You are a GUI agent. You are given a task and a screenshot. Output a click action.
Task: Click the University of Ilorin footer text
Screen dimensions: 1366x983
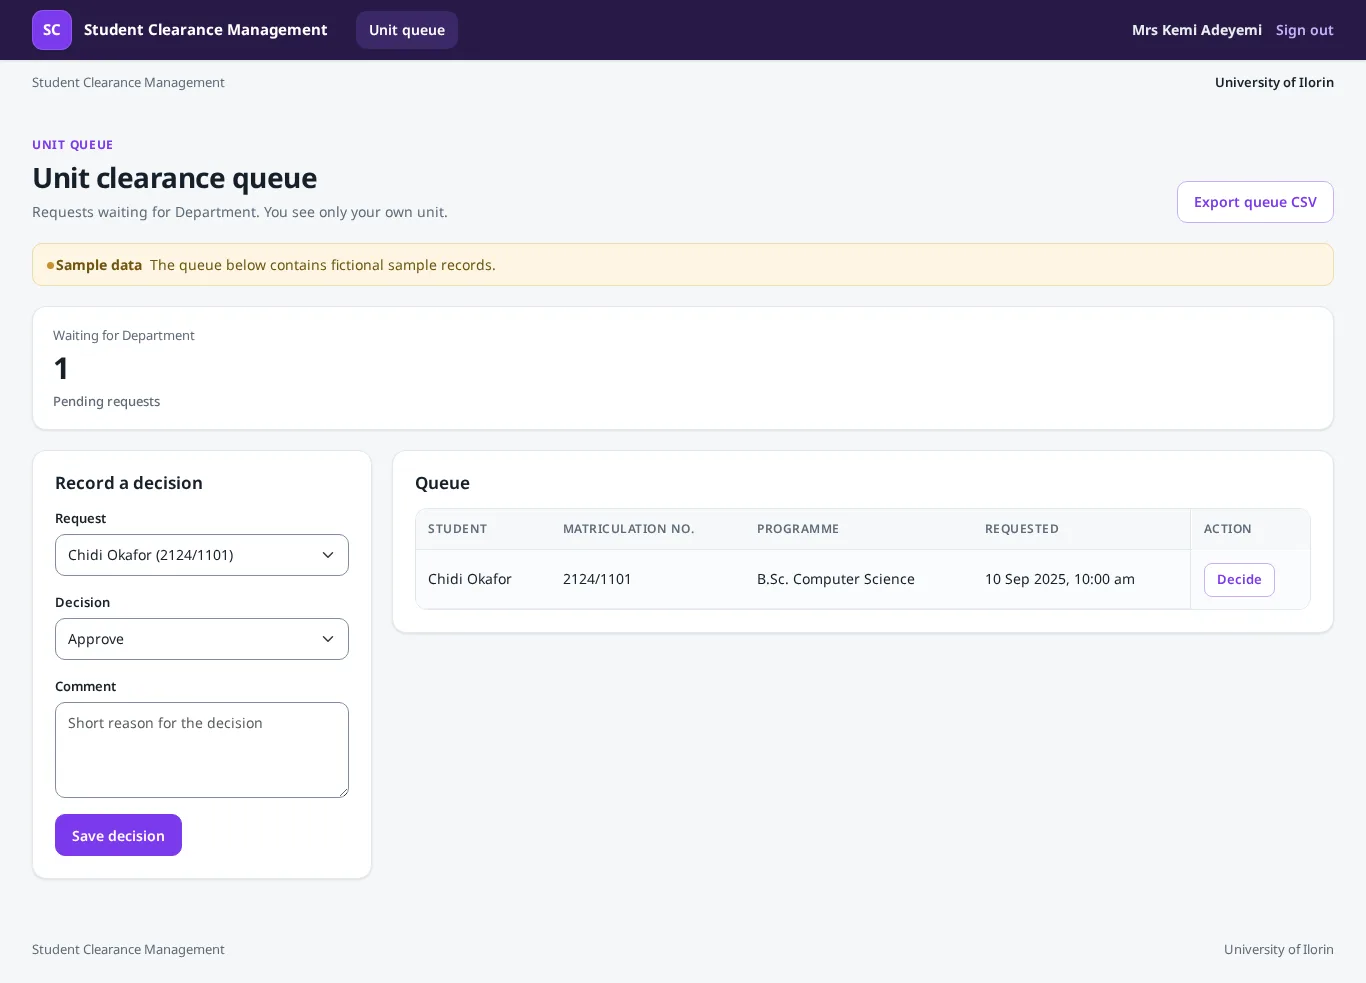[x=1279, y=950]
